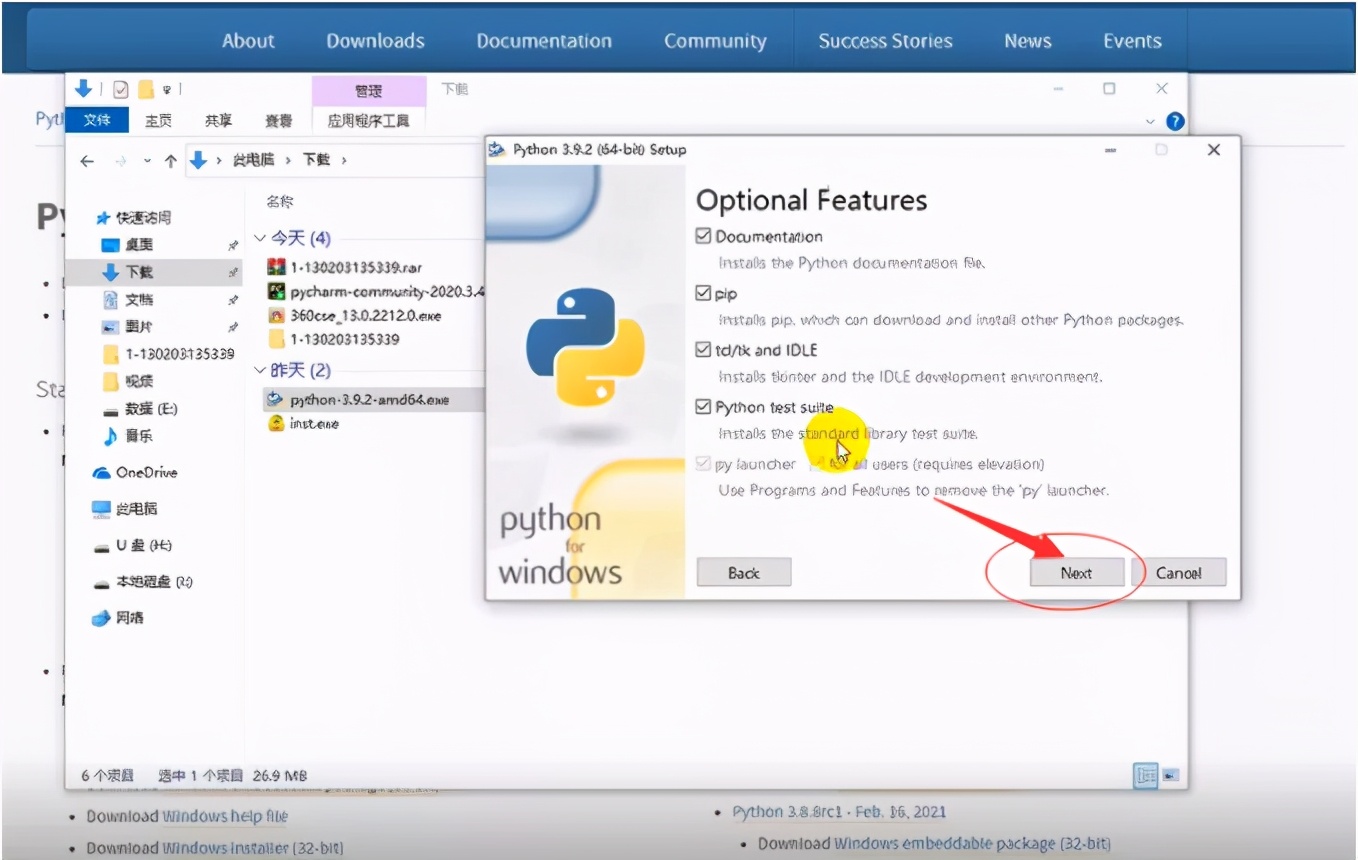Collapse the 今天 (4) file group
Viewport: 1358px width, 860px height.
pyautogui.click(x=260, y=238)
